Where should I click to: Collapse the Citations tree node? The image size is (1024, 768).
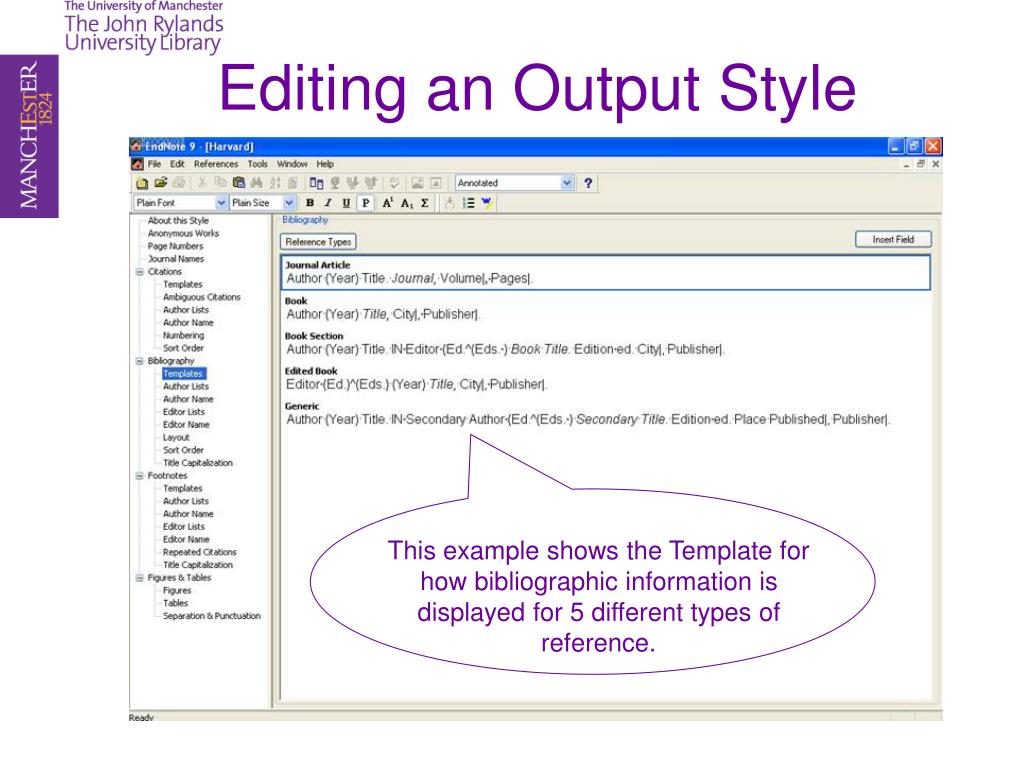pyautogui.click(x=139, y=271)
